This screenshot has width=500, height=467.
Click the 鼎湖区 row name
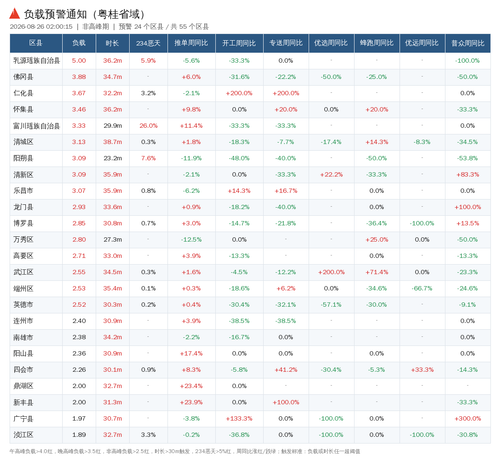click(23, 386)
